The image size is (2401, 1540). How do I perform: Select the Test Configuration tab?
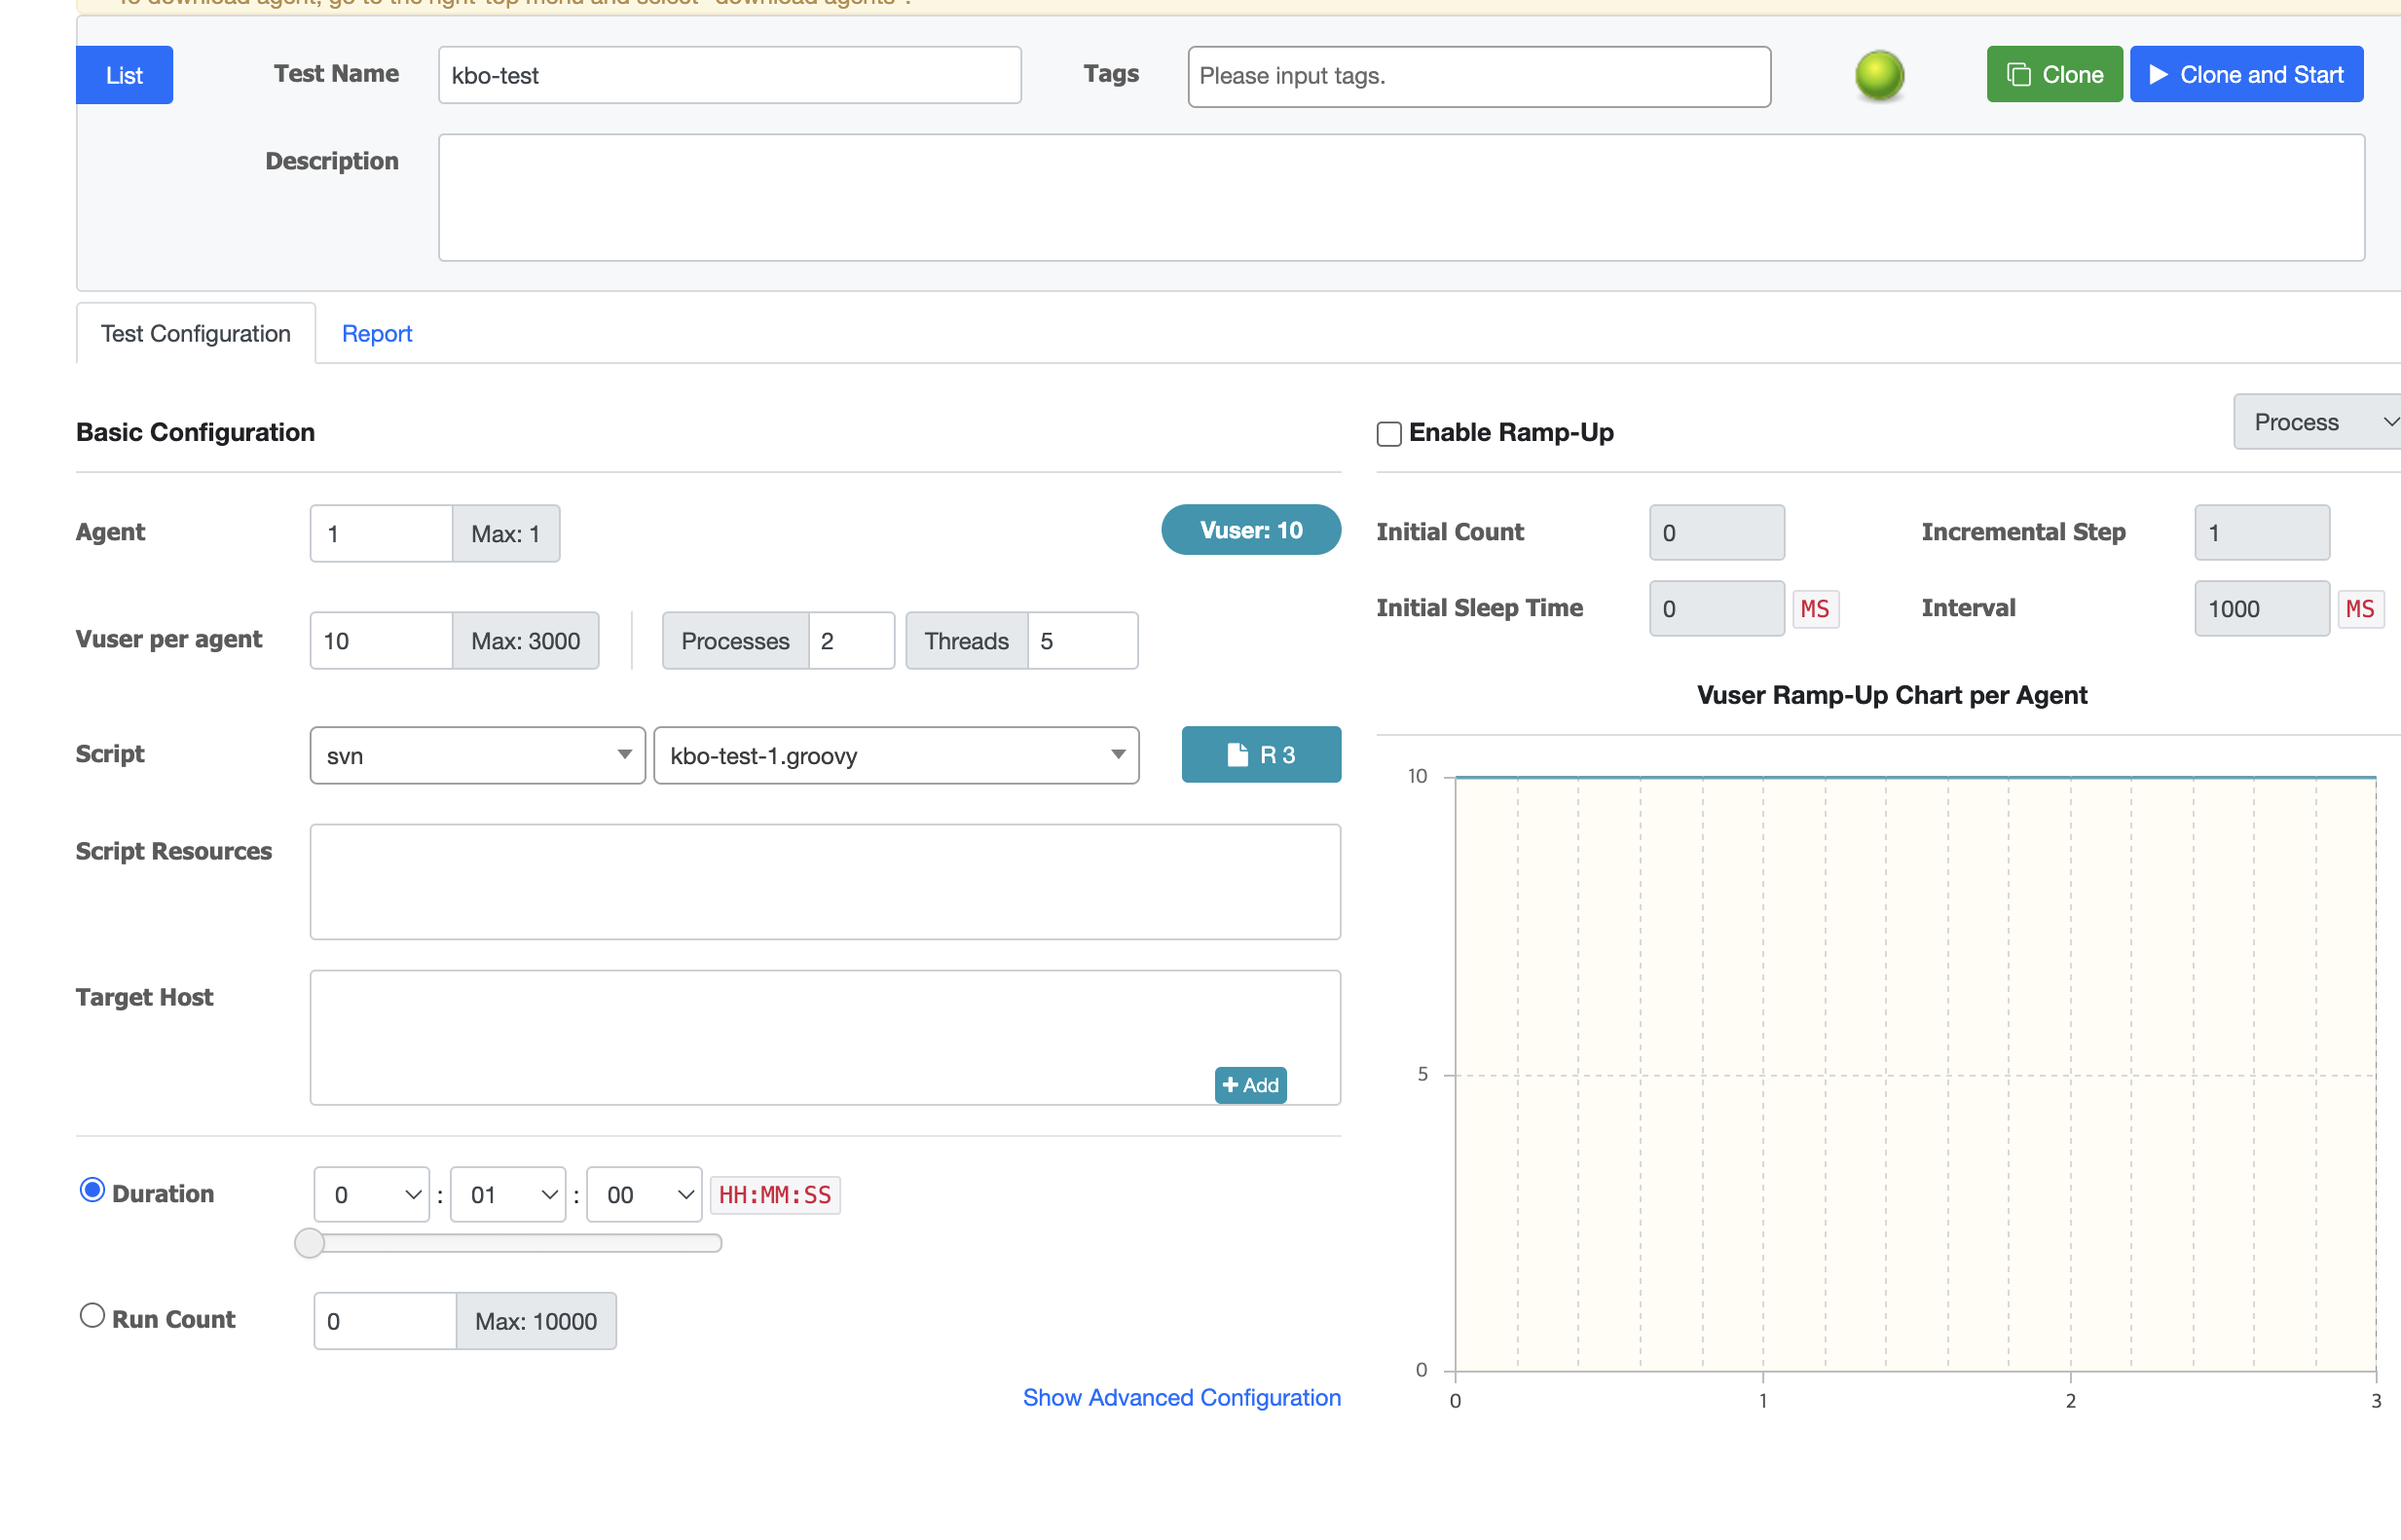(196, 334)
